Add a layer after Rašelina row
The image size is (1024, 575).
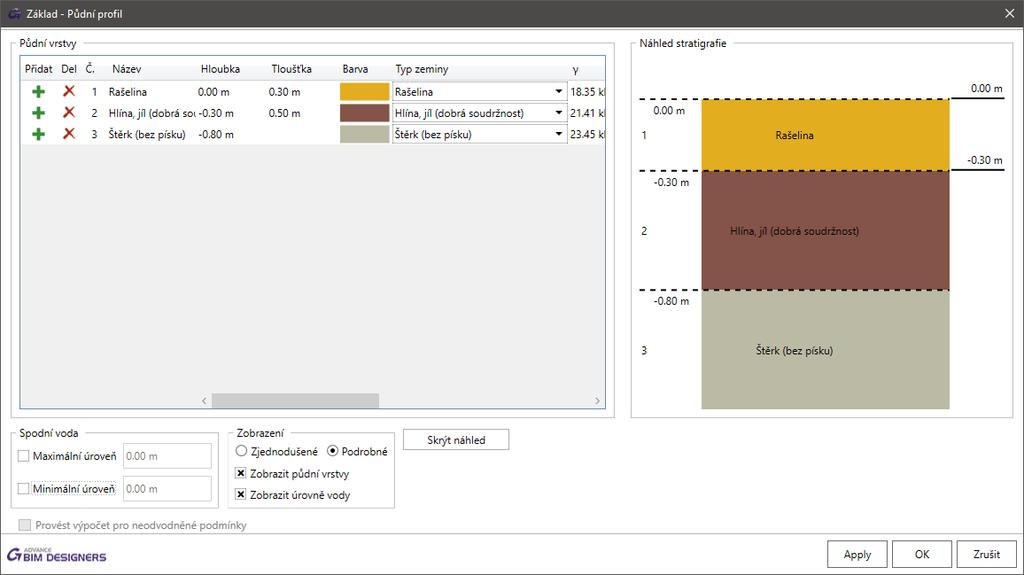[x=39, y=92]
